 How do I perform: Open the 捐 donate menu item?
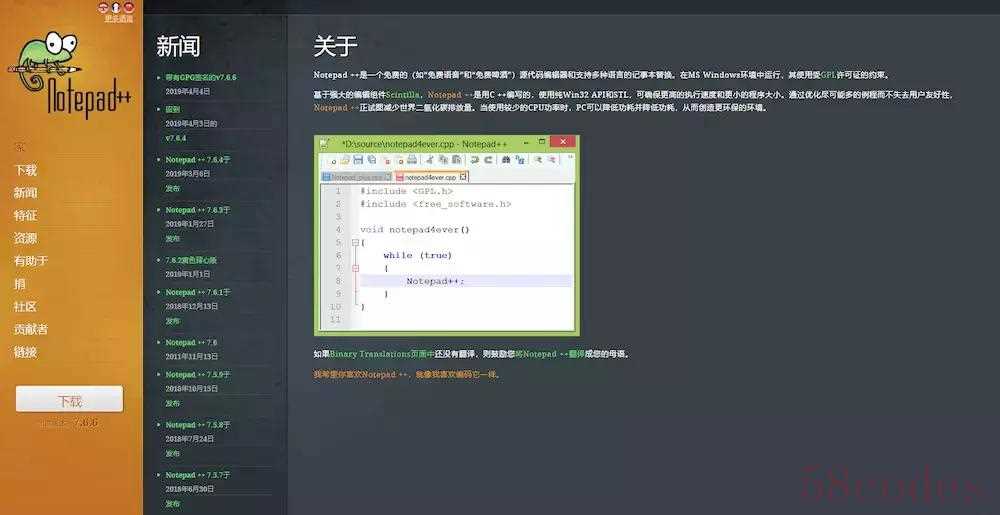(20, 284)
